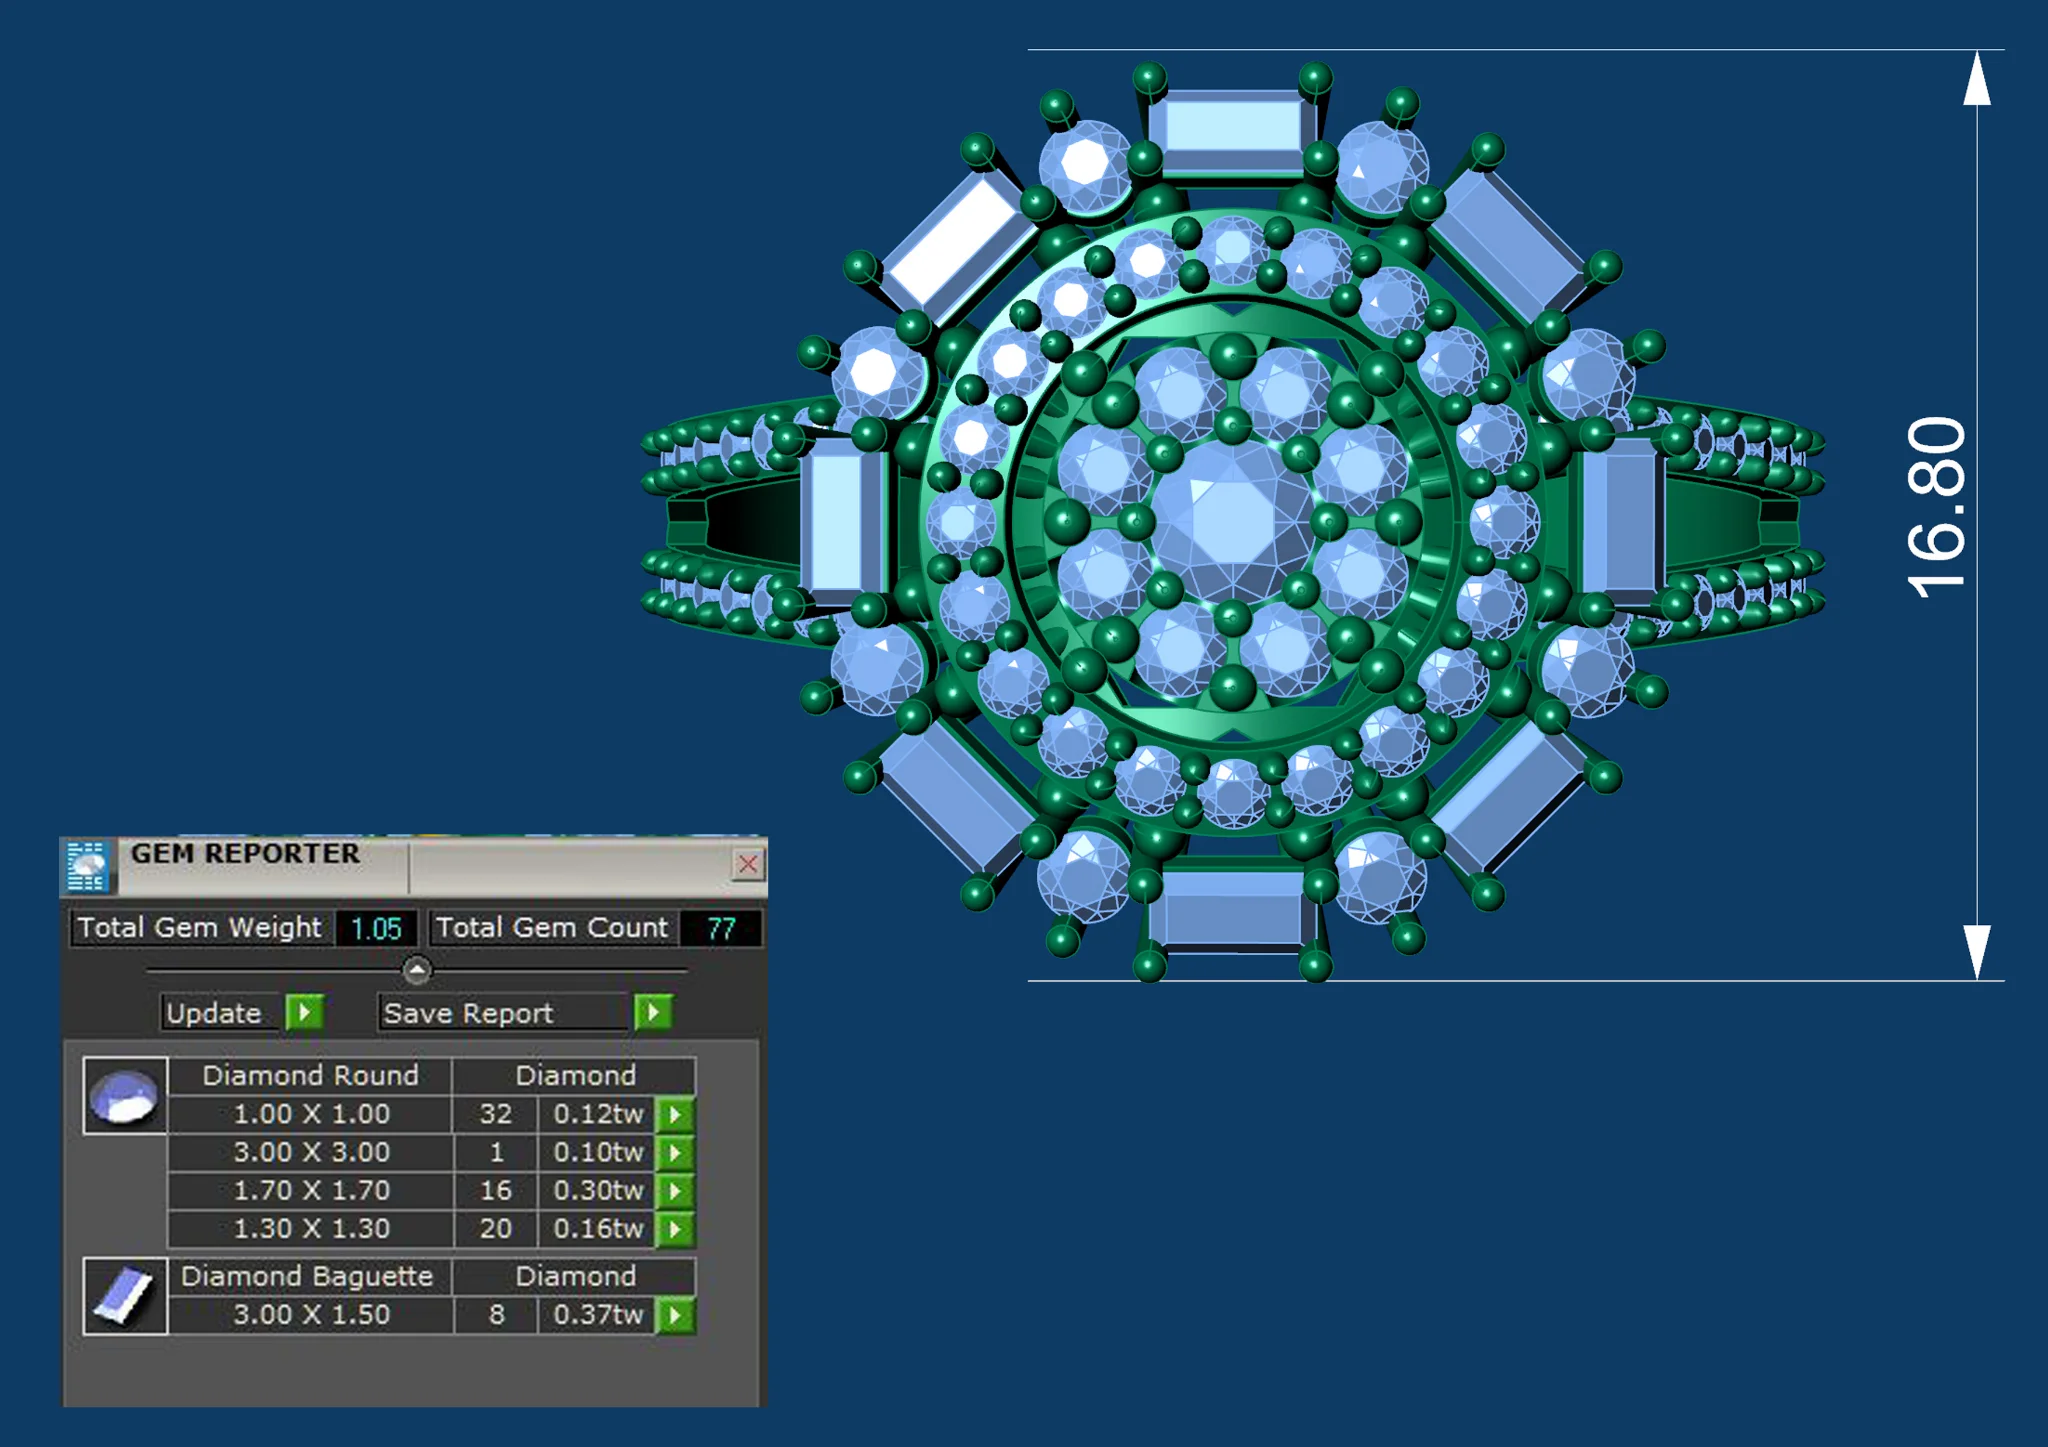Click the 0.10tw weight cell

click(598, 1152)
